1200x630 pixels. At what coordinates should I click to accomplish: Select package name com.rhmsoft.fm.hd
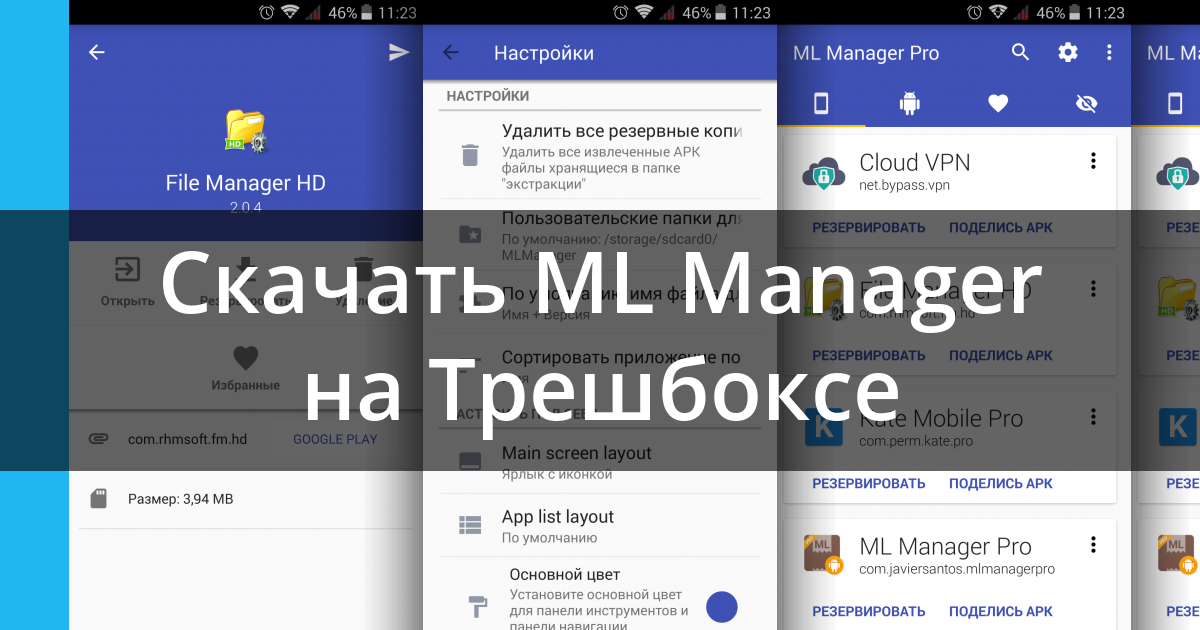[187, 439]
